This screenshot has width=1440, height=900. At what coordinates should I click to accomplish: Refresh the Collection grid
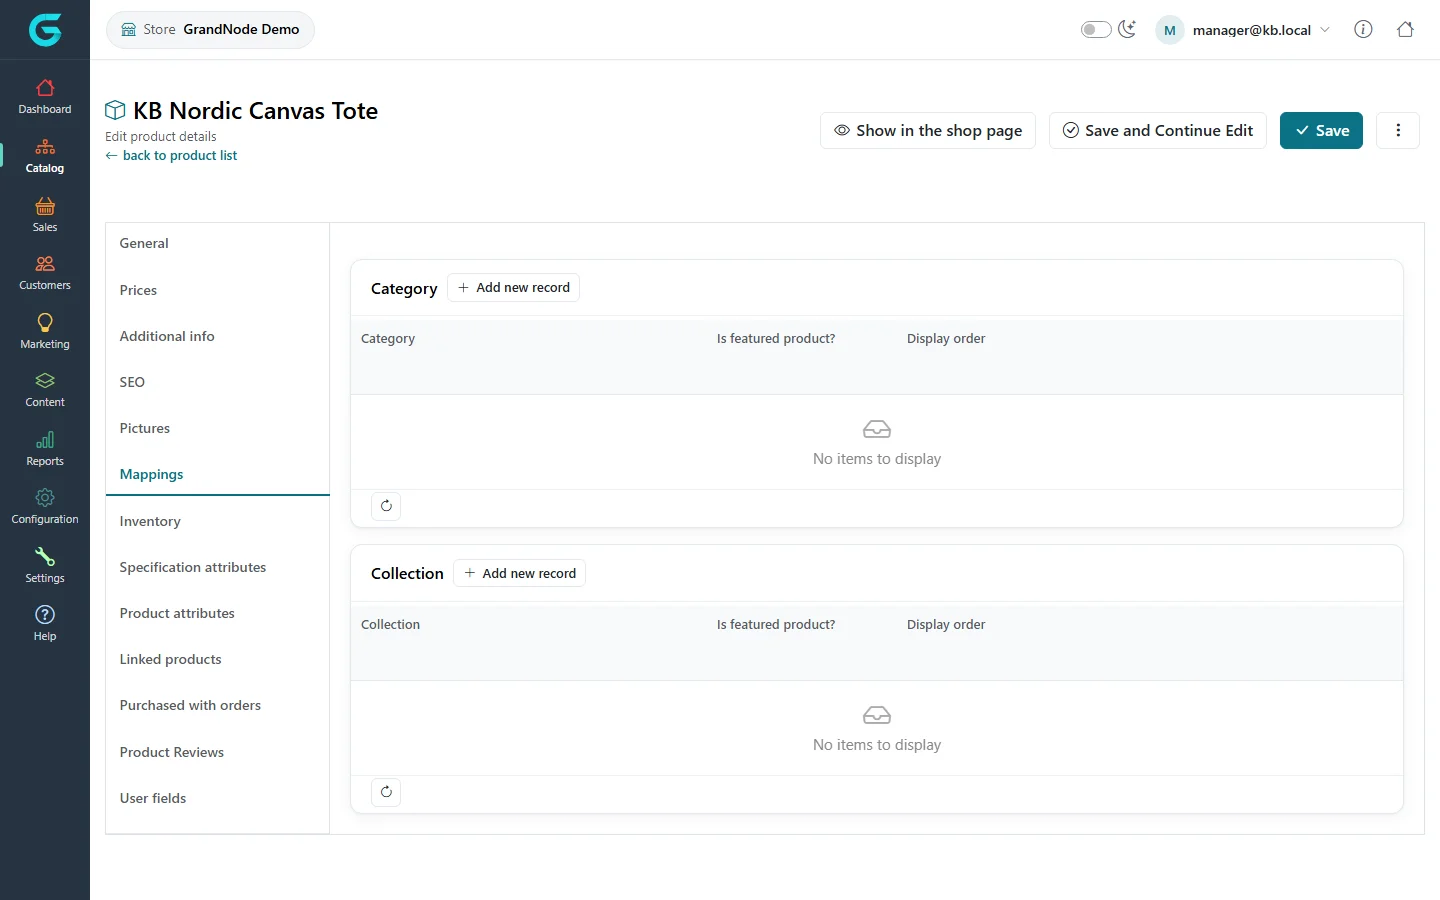click(x=386, y=792)
